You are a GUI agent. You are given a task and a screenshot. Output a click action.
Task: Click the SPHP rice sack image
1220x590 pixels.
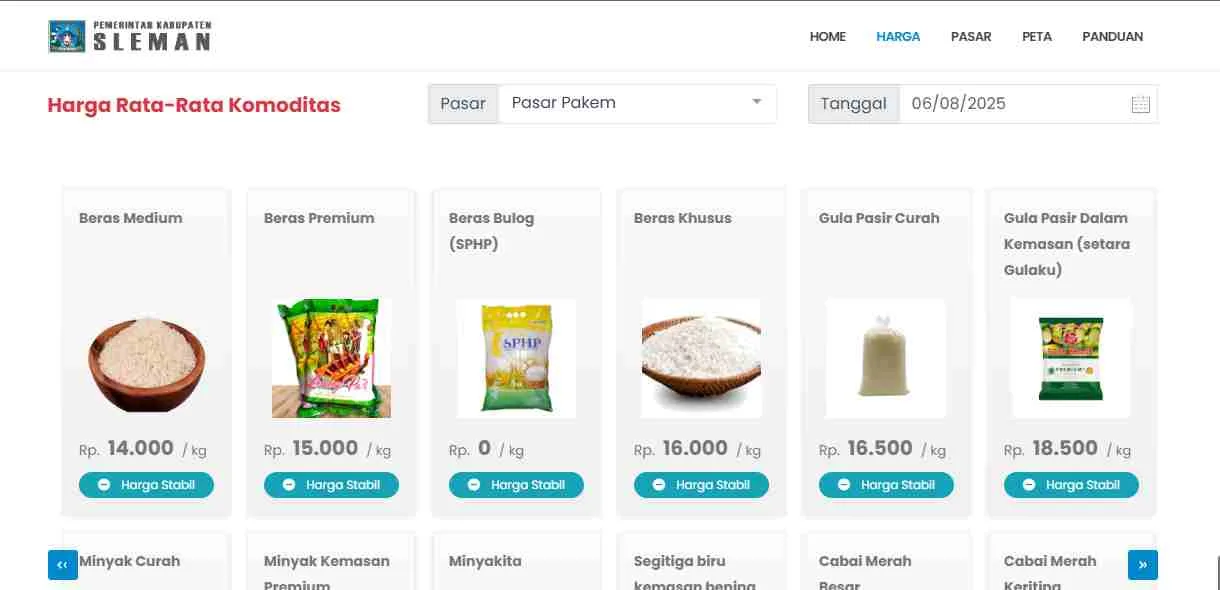click(516, 358)
